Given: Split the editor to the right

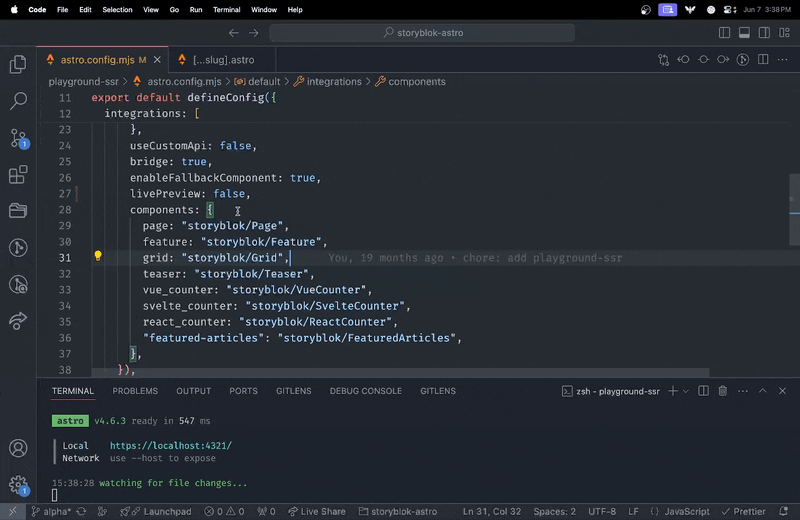Looking at the screenshot, I should 762,60.
